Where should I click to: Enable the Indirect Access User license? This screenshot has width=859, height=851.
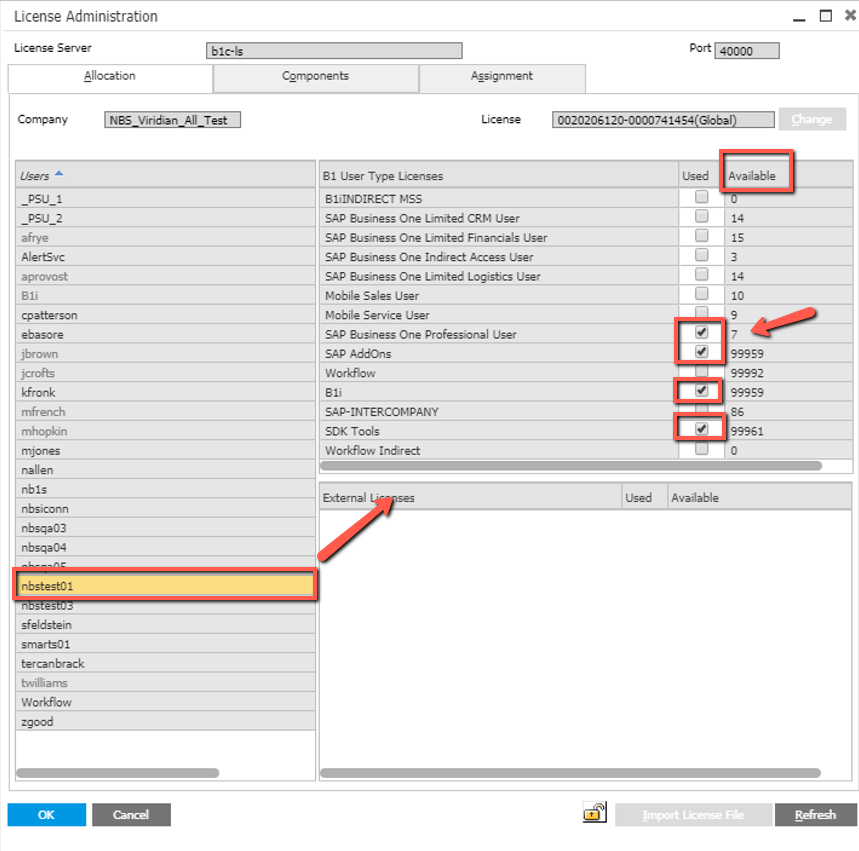701,255
